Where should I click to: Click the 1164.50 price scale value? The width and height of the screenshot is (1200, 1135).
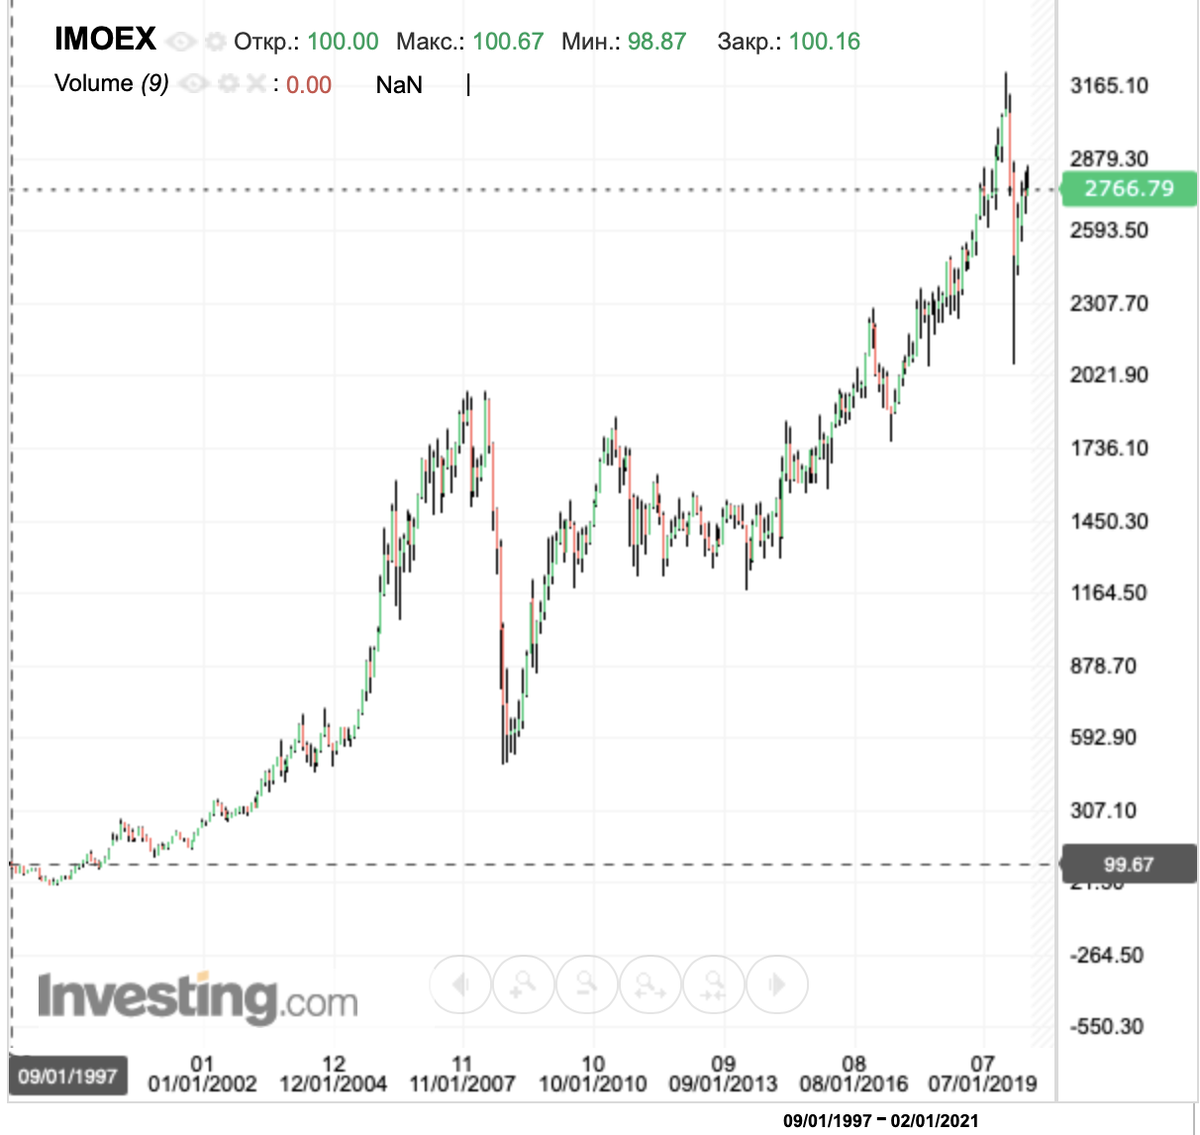[x=1109, y=593]
